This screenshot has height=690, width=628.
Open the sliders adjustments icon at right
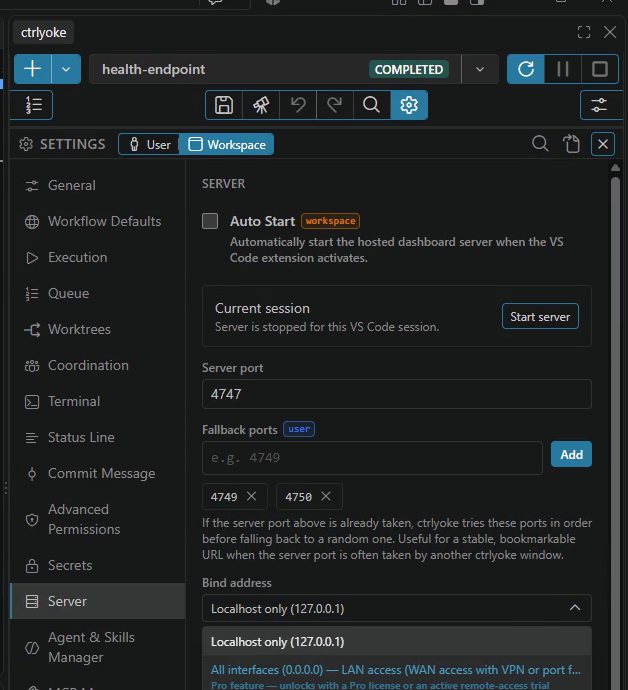click(599, 105)
